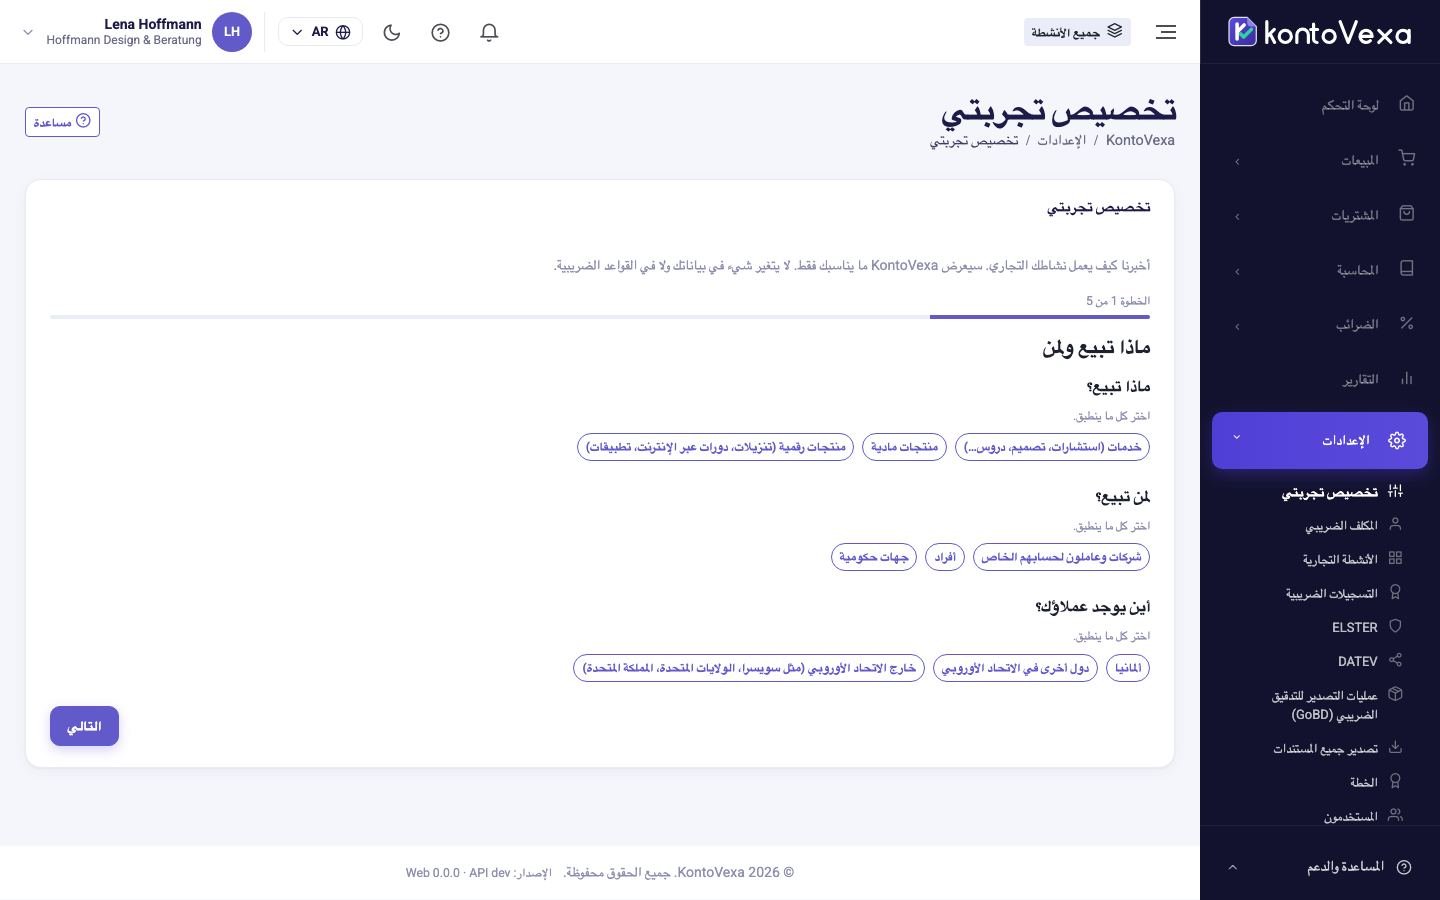Click the hamburger menu icon

tap(1166, 32)
